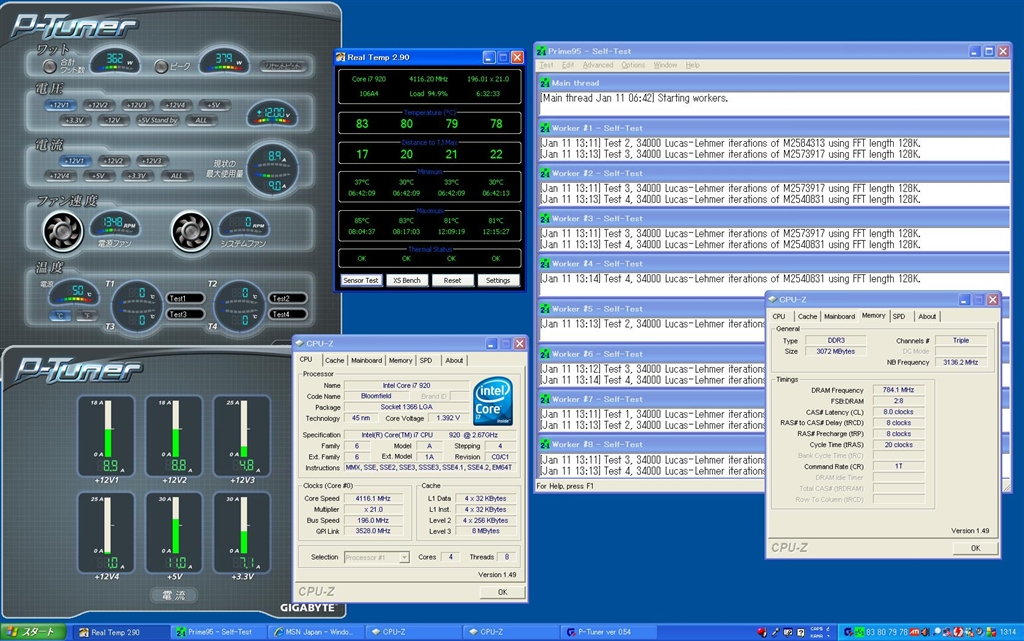Click the Intel Core i7 logo
The height and width of the screenshot is (641, 1024).
494,402
